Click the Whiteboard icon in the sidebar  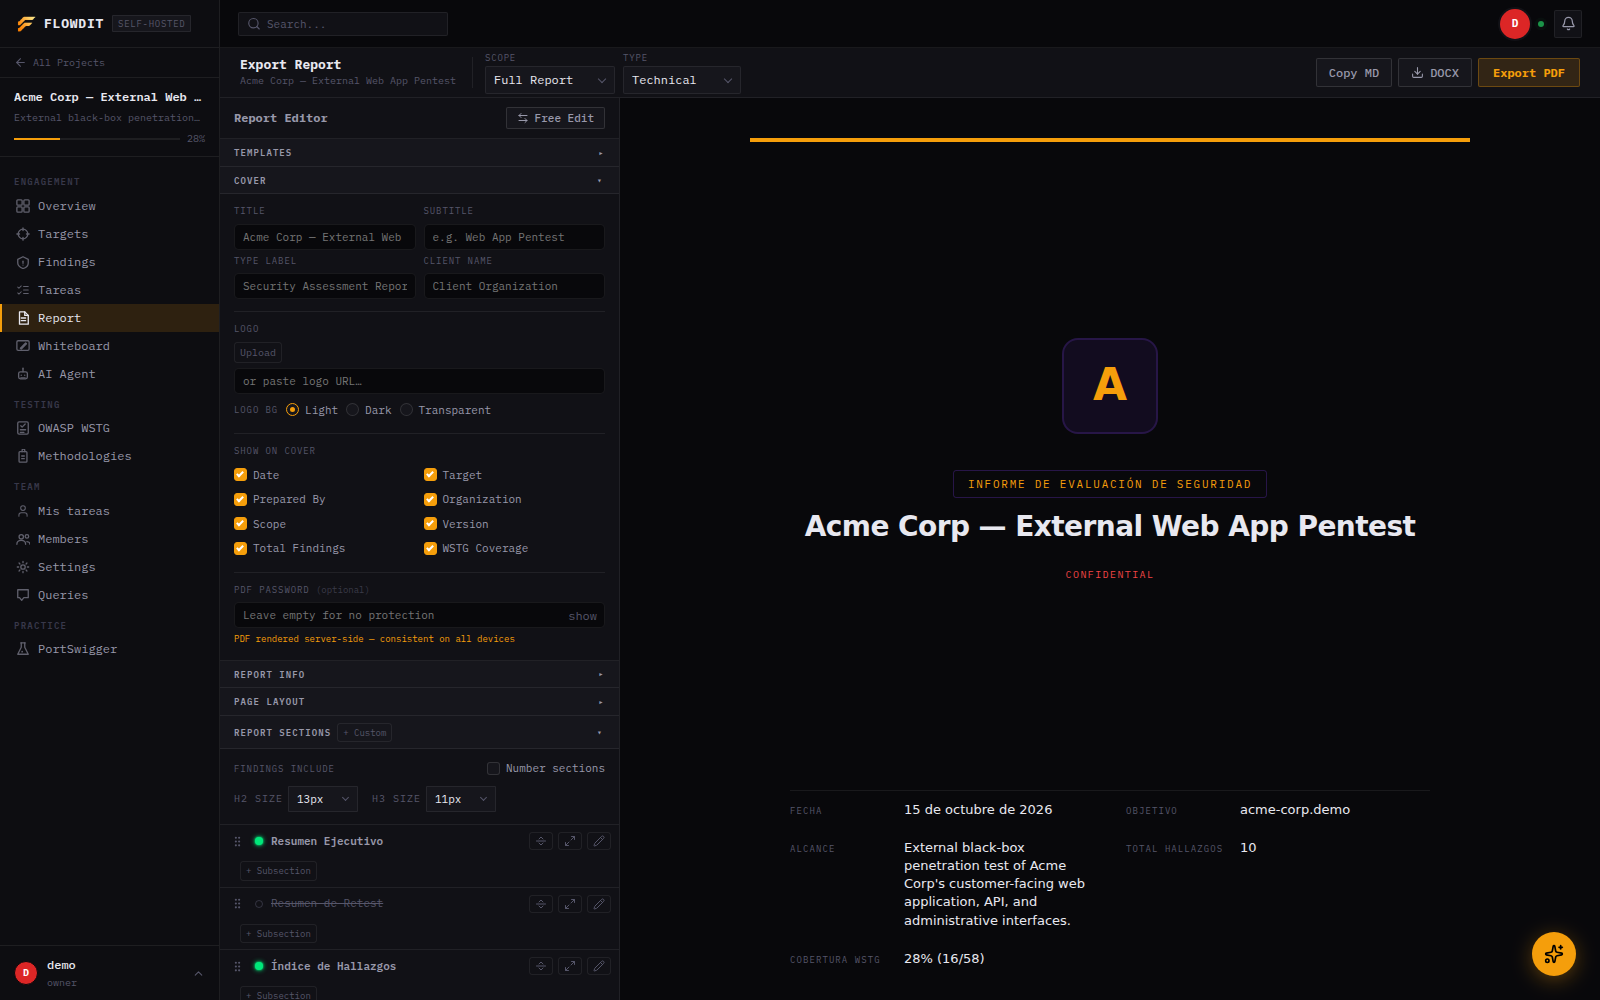(23, 346)
